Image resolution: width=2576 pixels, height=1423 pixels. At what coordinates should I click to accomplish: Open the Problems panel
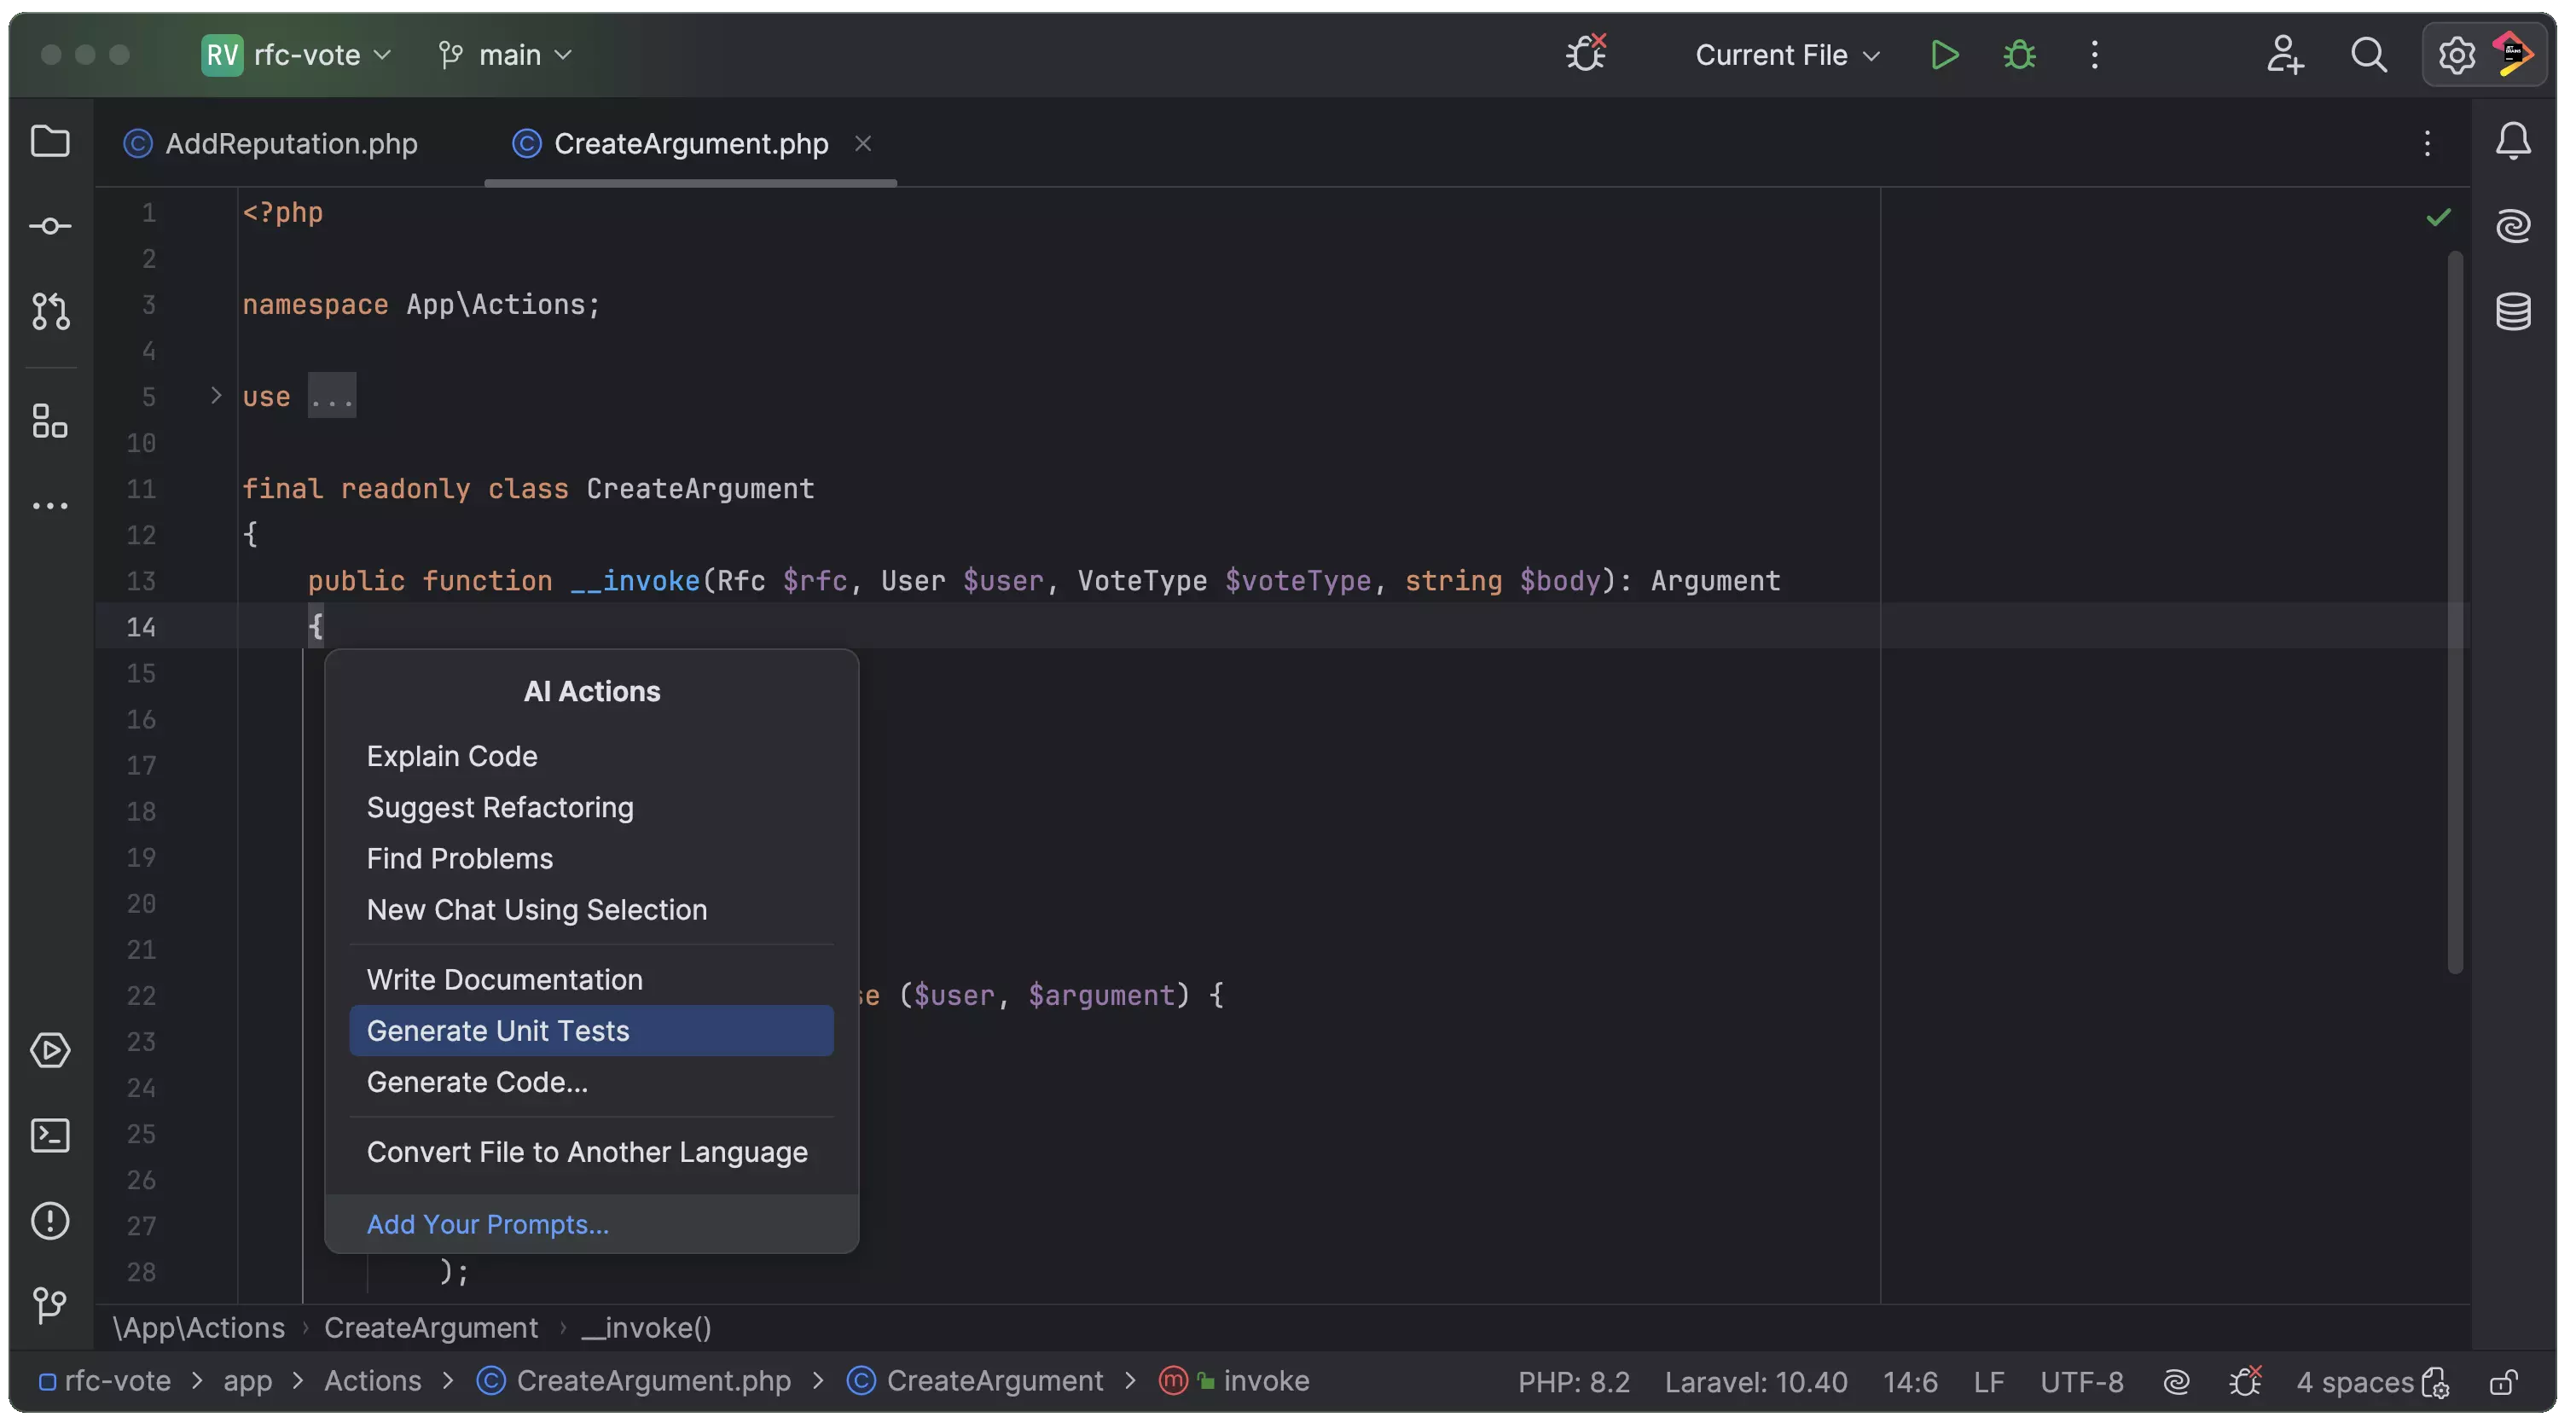(49, 1221)
